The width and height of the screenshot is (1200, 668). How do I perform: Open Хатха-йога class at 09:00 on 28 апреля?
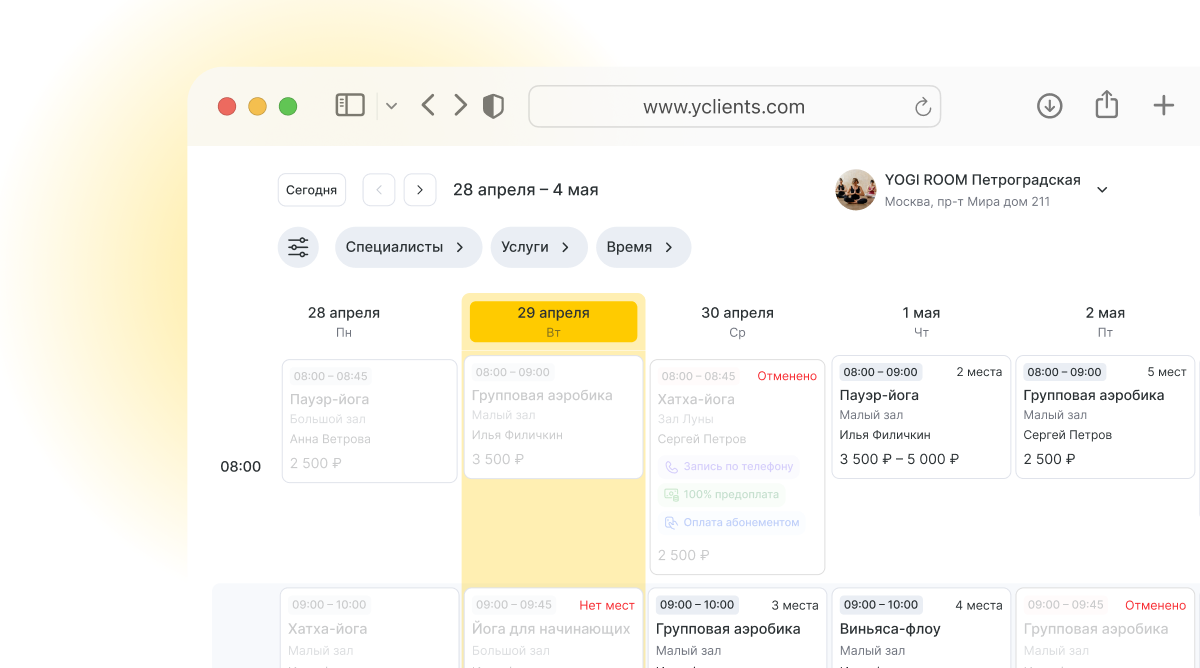369,628
